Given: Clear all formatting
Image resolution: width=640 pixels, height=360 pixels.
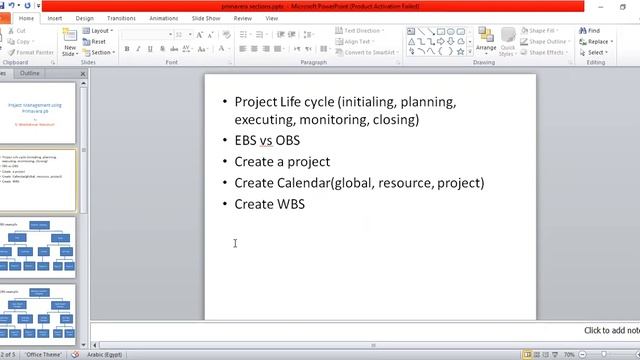Looking at the screenshot, I should [227, 35].
